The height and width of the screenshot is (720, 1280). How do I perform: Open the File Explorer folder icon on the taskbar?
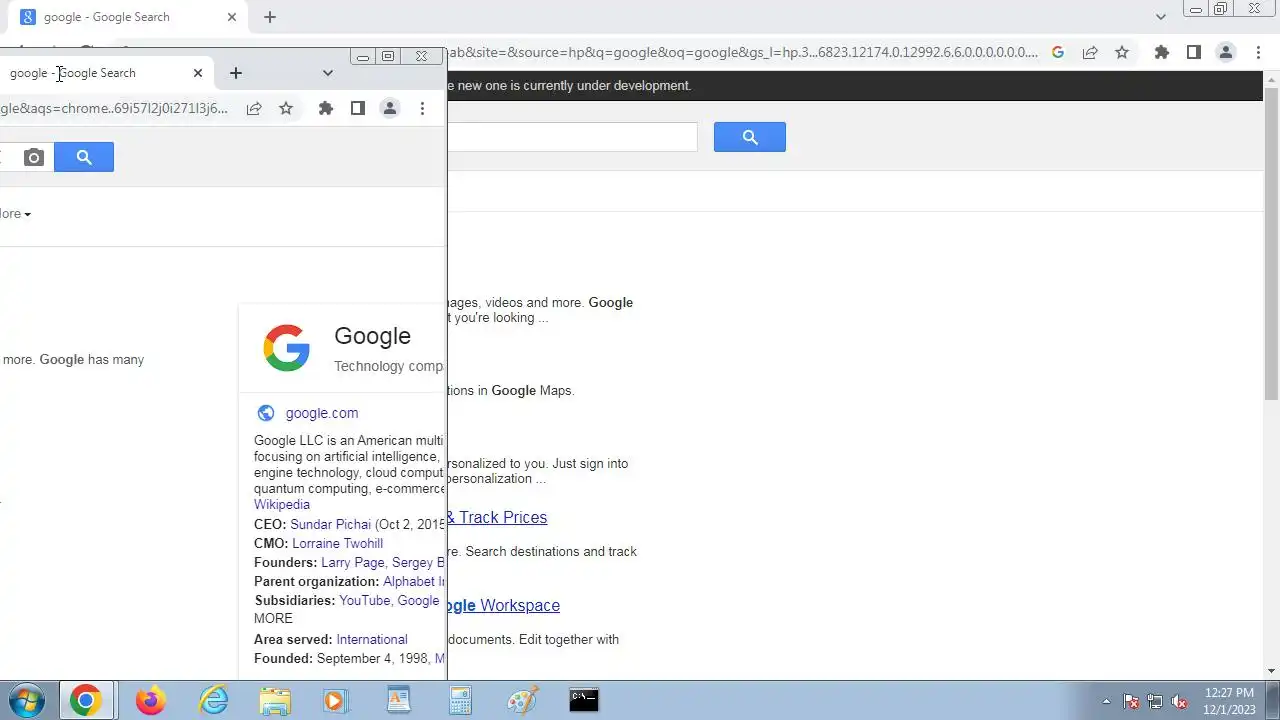click(x=275, y=700)
